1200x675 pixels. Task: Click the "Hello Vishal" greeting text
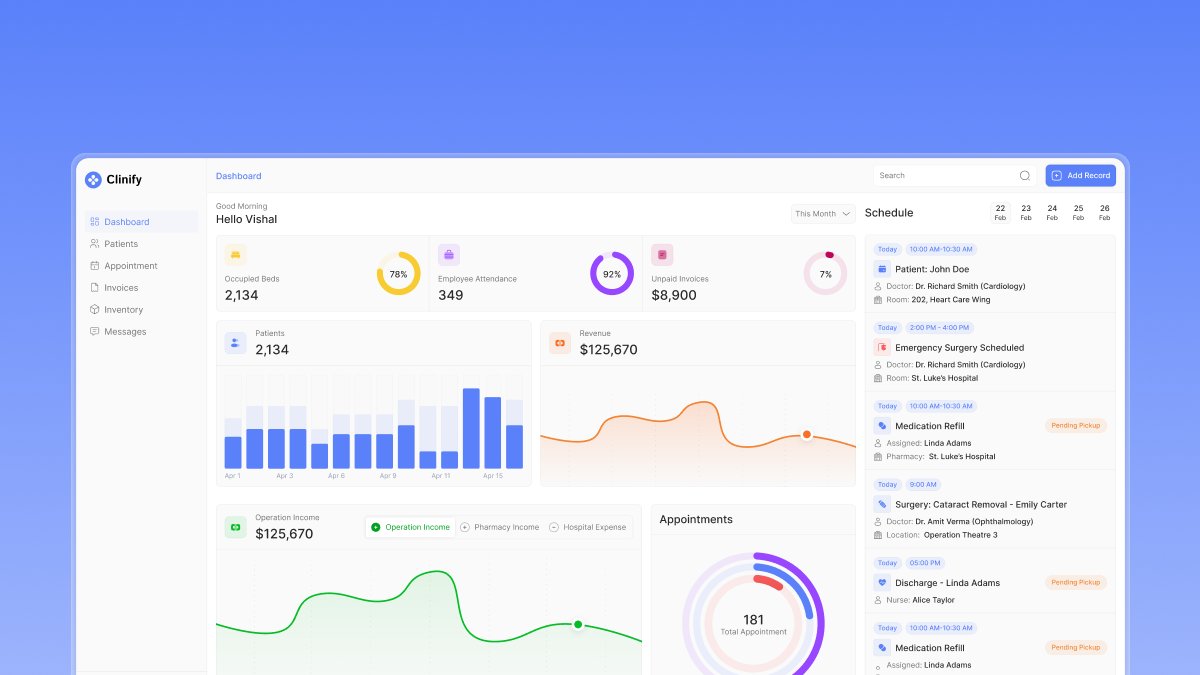[x=246, y=219]
